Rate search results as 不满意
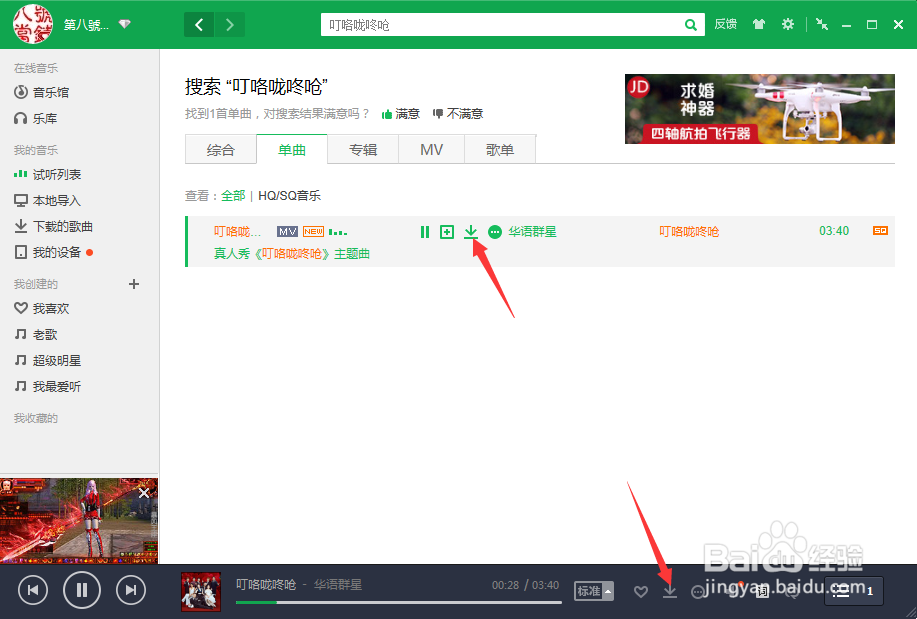Image resolution: width=917 pixels, height=619 pixels. click(458, 114)
